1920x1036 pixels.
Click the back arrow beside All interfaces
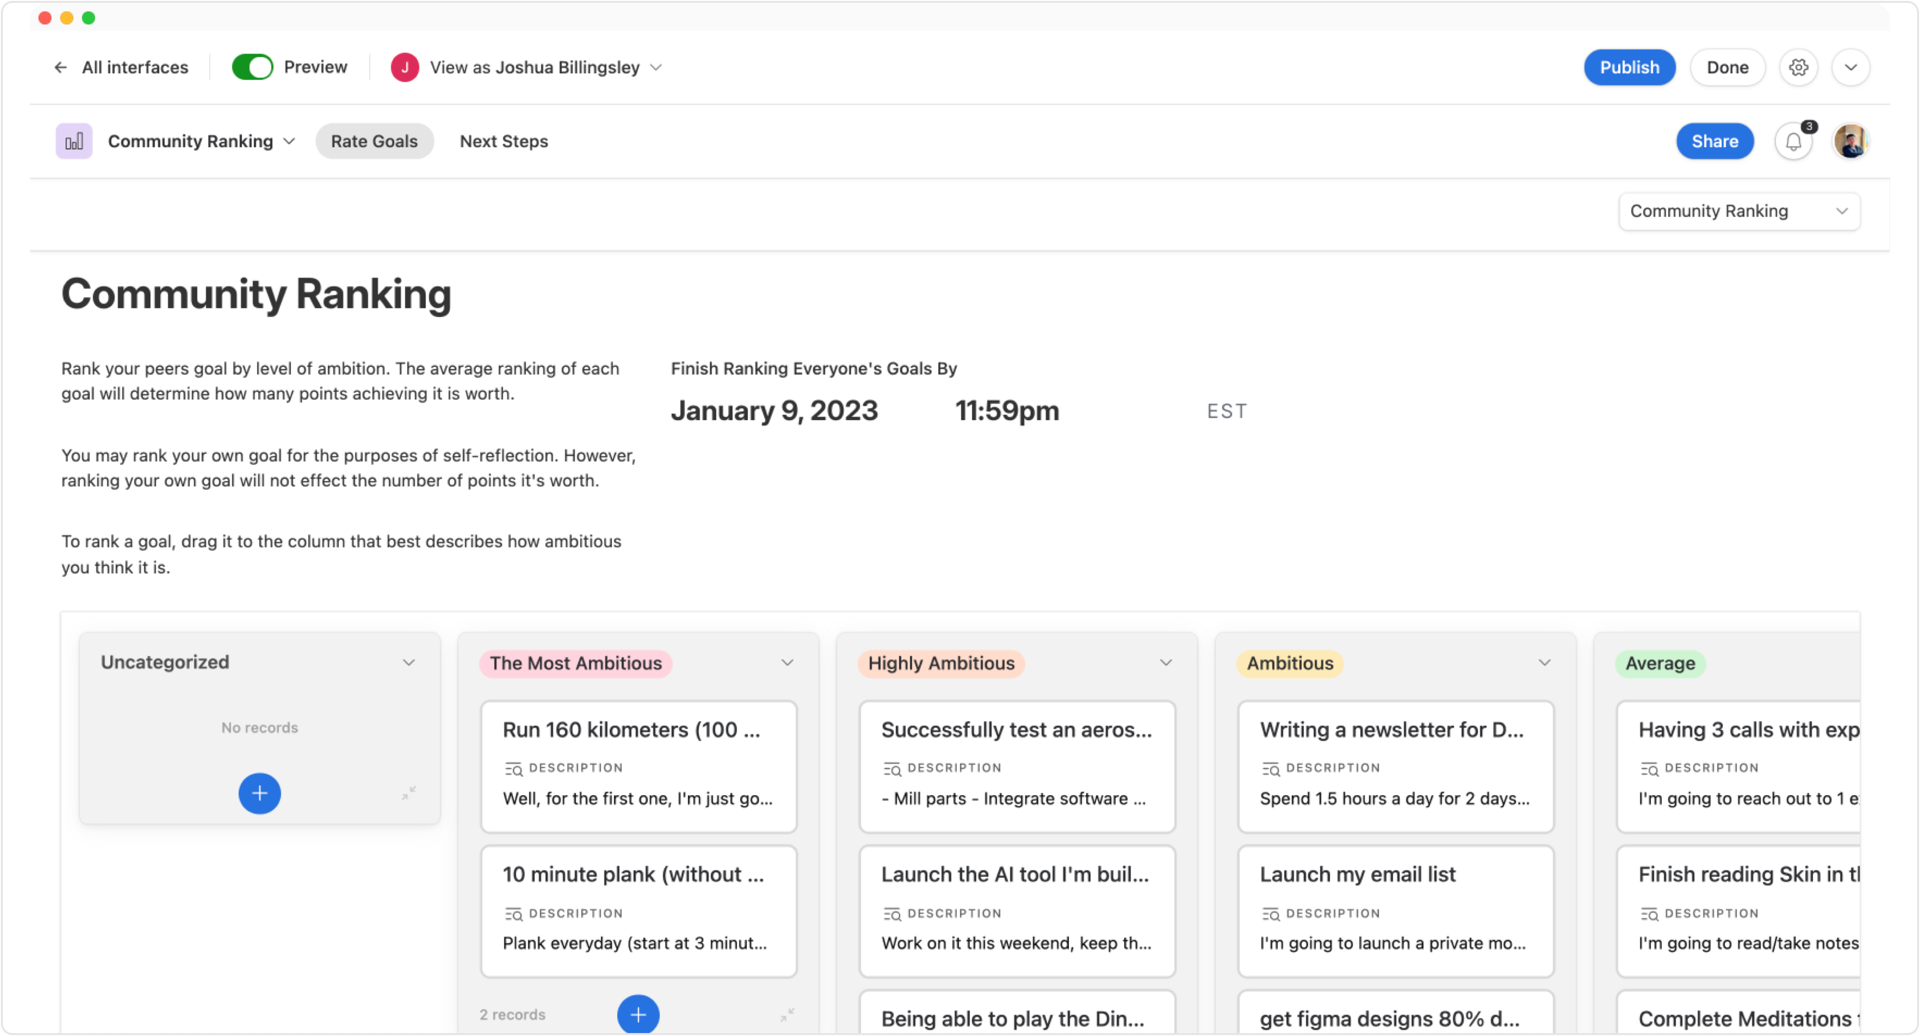[x=61, y=67]
